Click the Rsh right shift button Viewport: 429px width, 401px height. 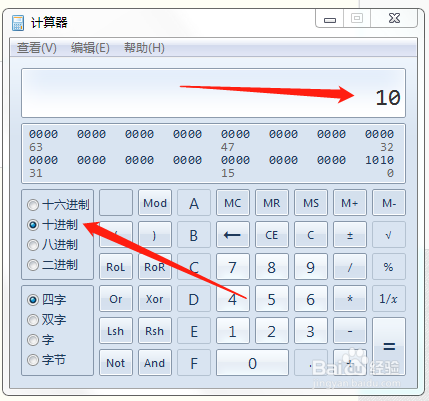click(x=155, y=331)
